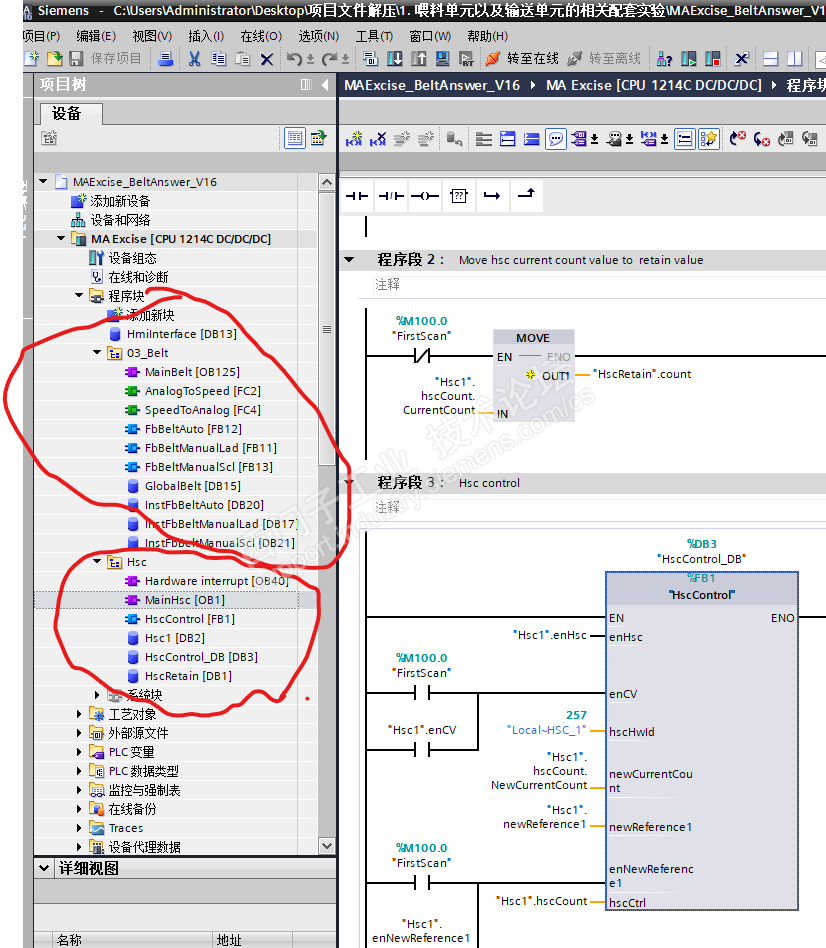The image size is (826, 948).
Task: Toggle network comments on/off button
Action: coord(685,139)
